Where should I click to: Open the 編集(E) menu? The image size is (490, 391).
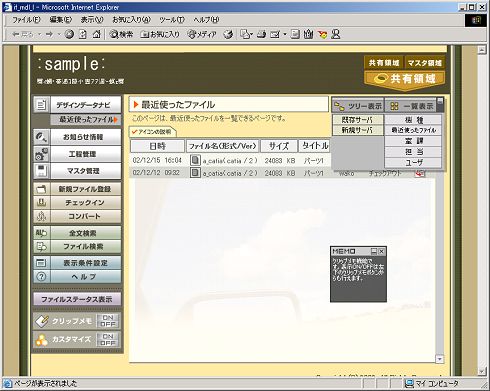click(x=61, y=20)
